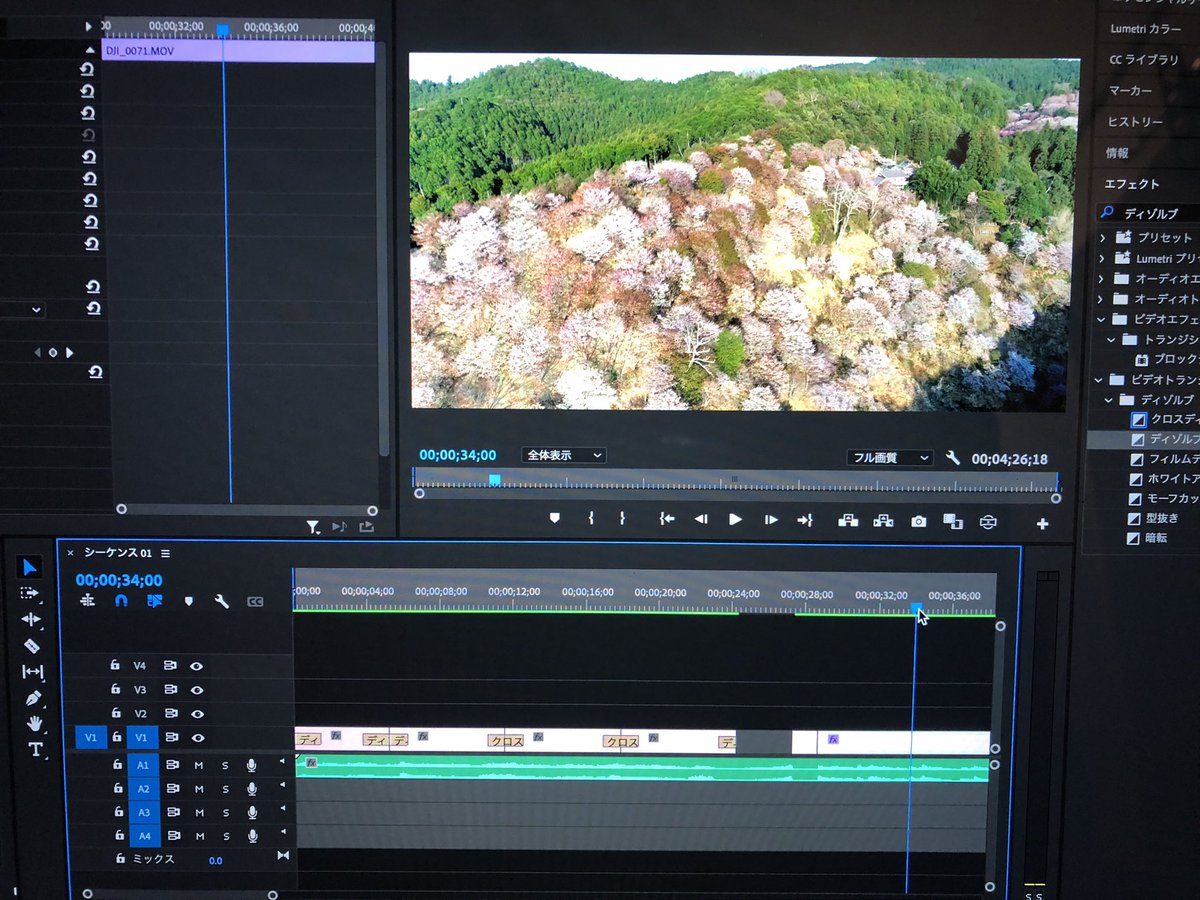Toggle the lock on track V3
Image resolution: width=1200 pixels, height=900 pixels.
[x=116, y=690]
